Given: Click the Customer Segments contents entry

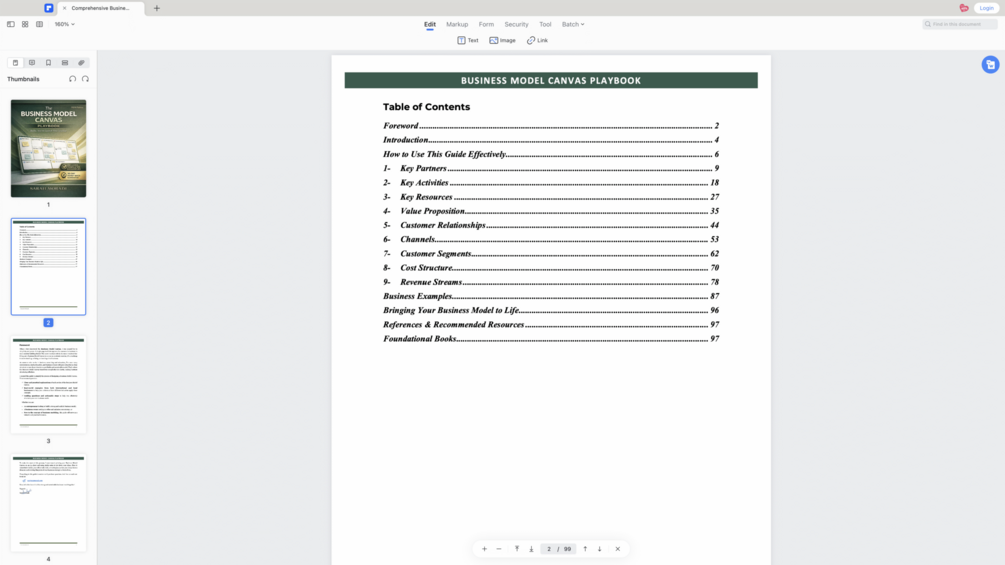Looking at the screenshot, I should 551,253.
